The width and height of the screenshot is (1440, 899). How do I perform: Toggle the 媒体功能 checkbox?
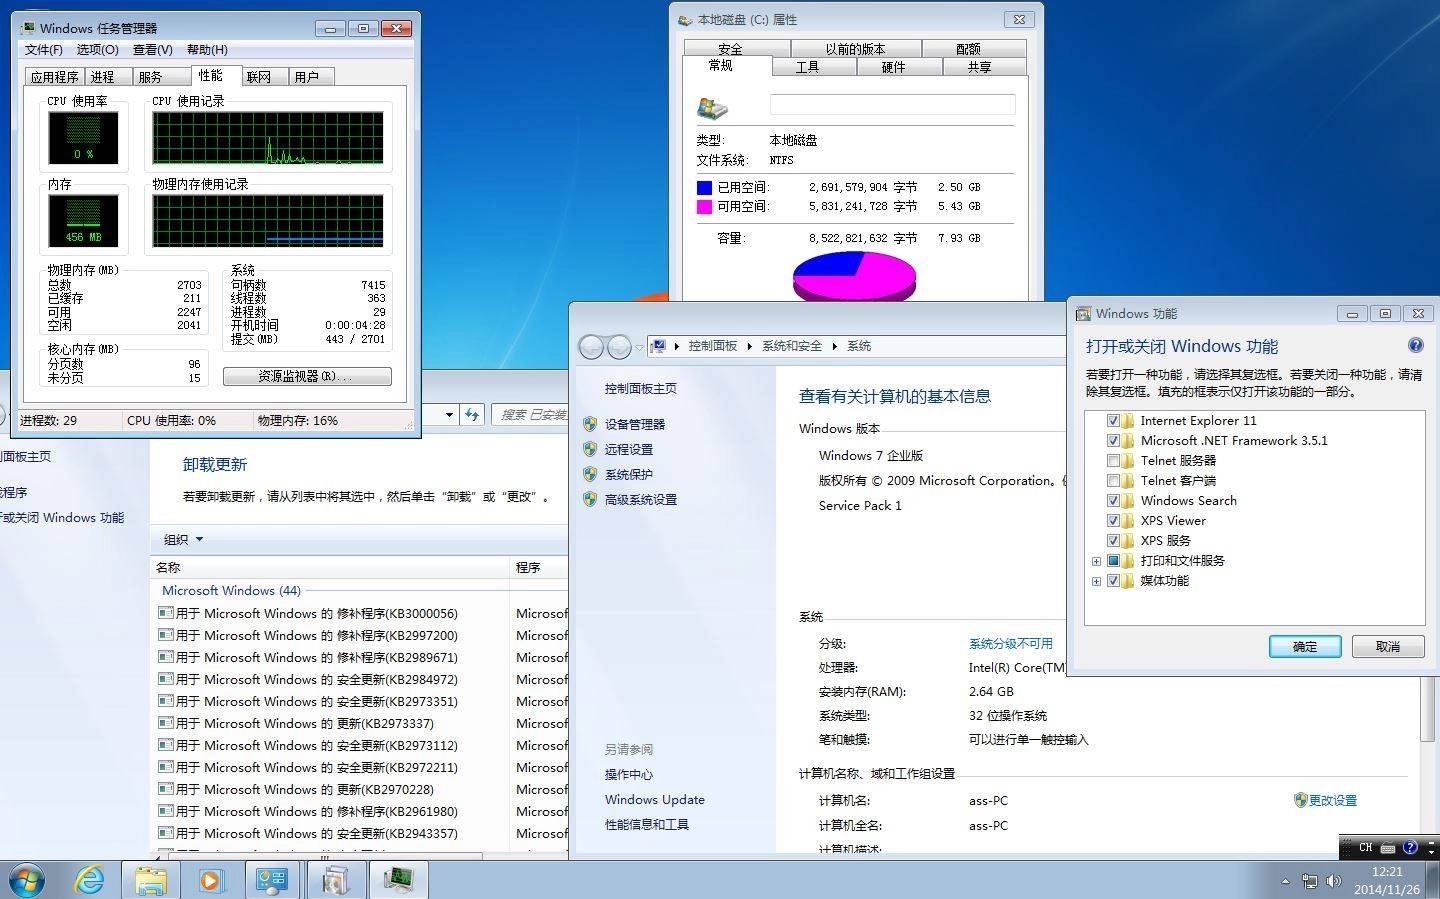[x=1113, y=580]
